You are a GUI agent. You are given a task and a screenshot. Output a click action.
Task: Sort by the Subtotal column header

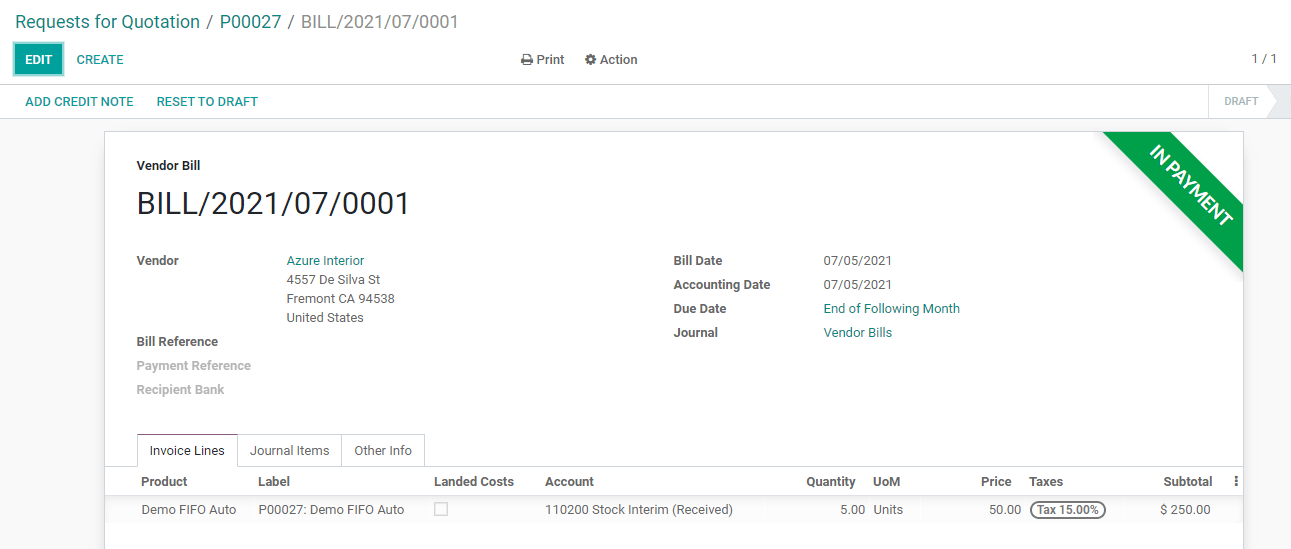click(1187, 482)
